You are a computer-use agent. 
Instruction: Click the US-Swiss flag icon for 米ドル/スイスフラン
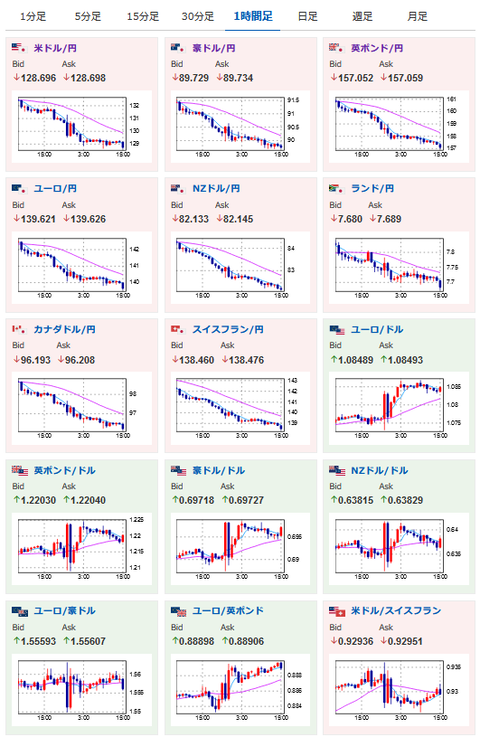pyautogui.click(x=337, y=612)
